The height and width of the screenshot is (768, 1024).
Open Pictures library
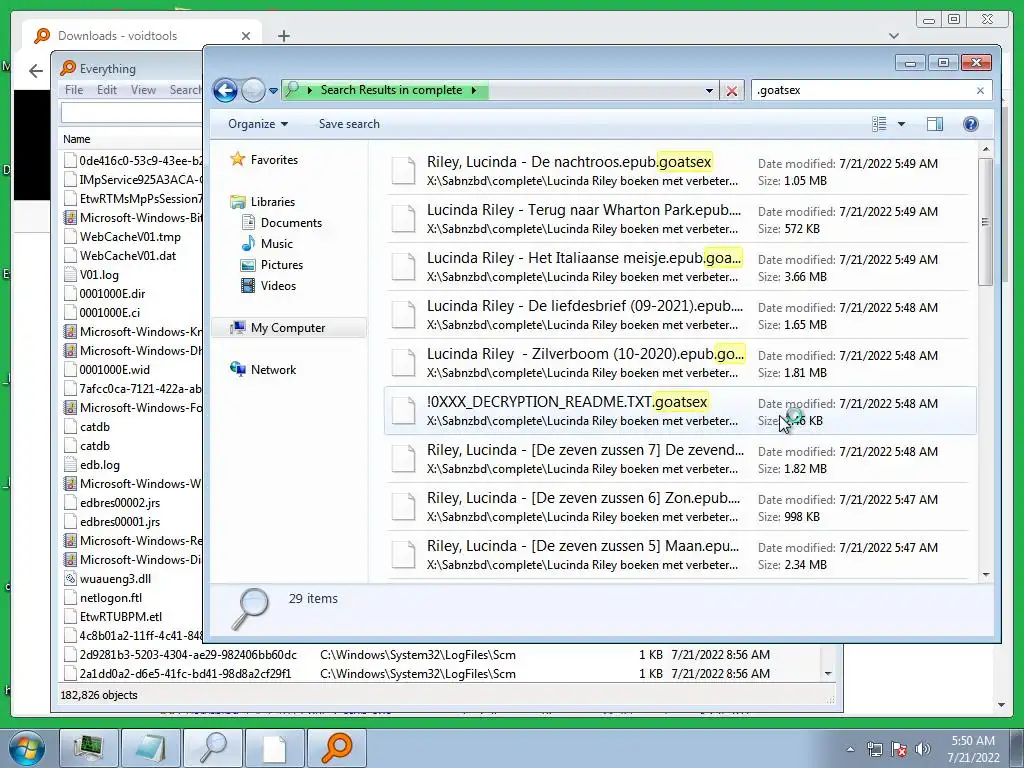(x=272, y=264)
